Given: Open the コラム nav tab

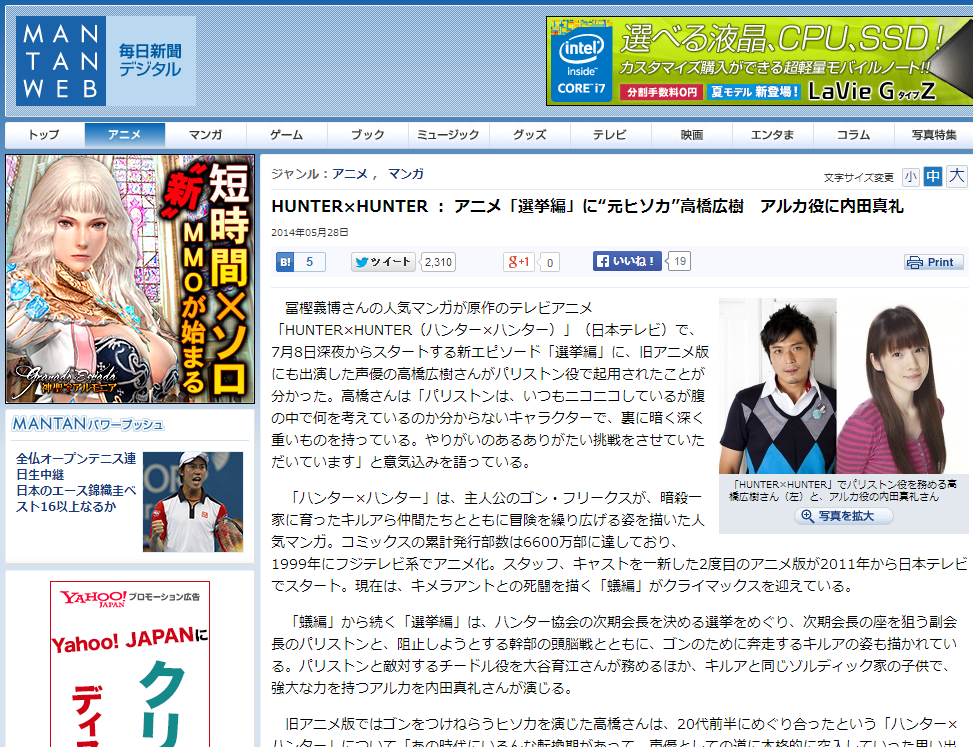Looking at the screenshot, I should 854,135.
